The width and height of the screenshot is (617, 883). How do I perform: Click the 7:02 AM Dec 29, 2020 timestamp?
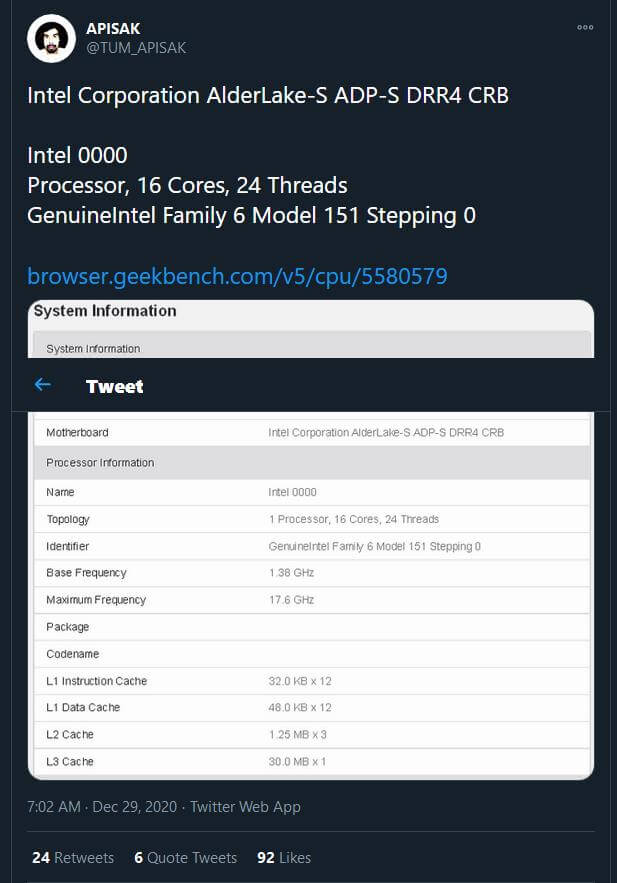(102, 806)
